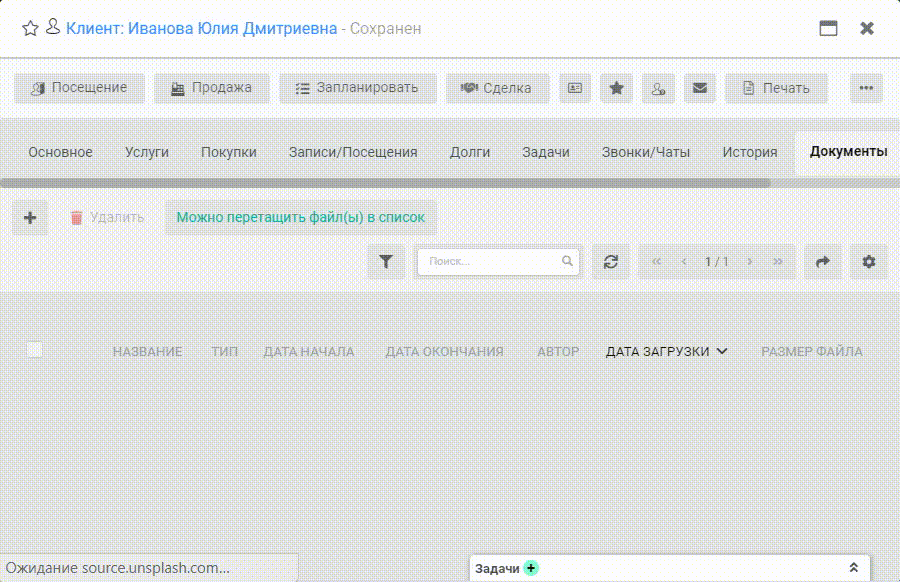Screen dimensions: 900x582
Task: Go to last page double arrow
Action: tap(777, 262)
